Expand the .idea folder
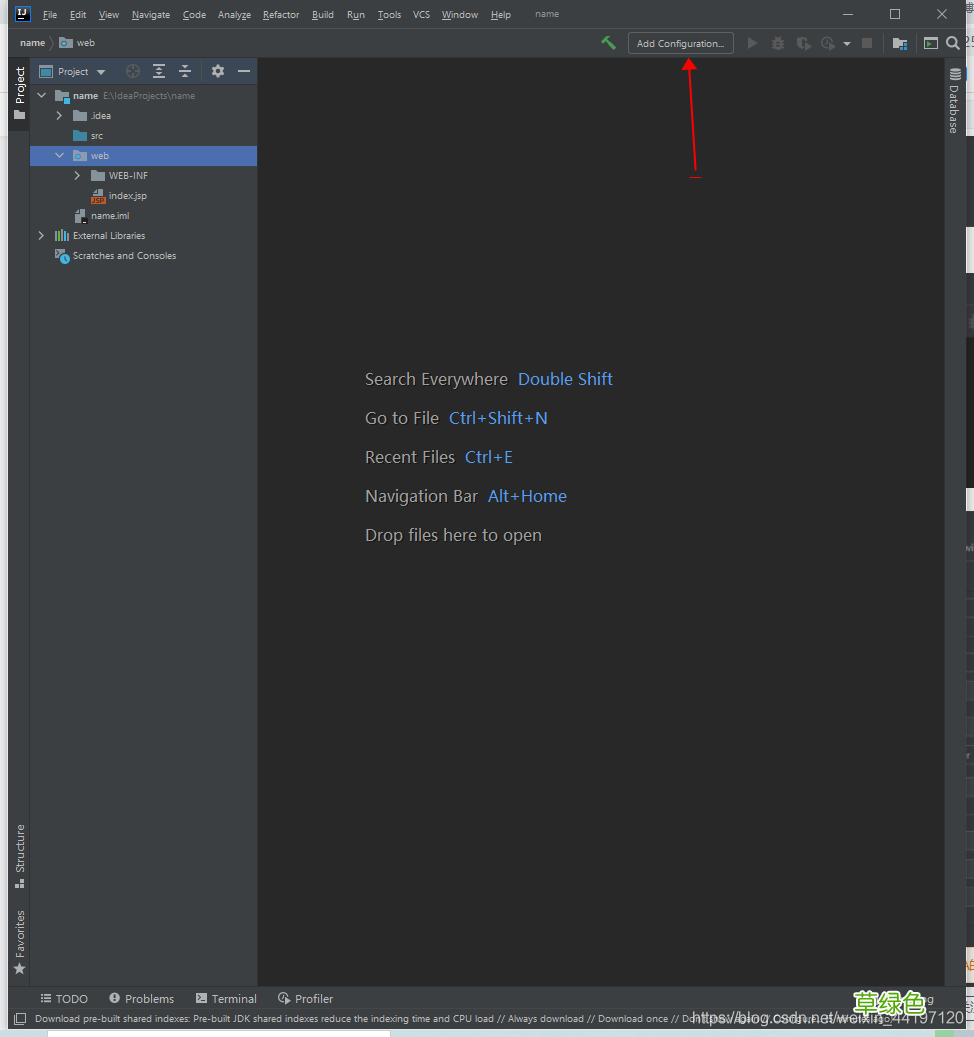The image size is (974, 1037). pos(59,116)
